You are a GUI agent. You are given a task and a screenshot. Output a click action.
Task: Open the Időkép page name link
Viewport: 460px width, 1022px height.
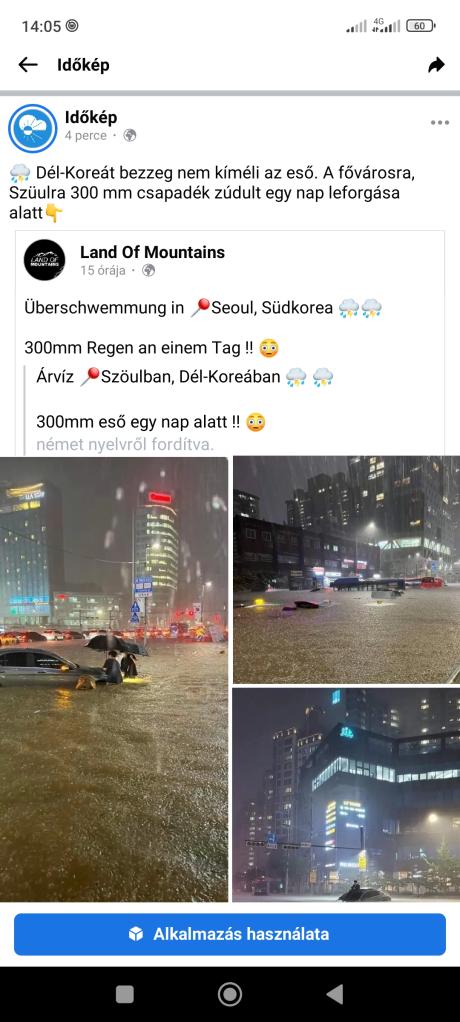click(x=91, y=117)
